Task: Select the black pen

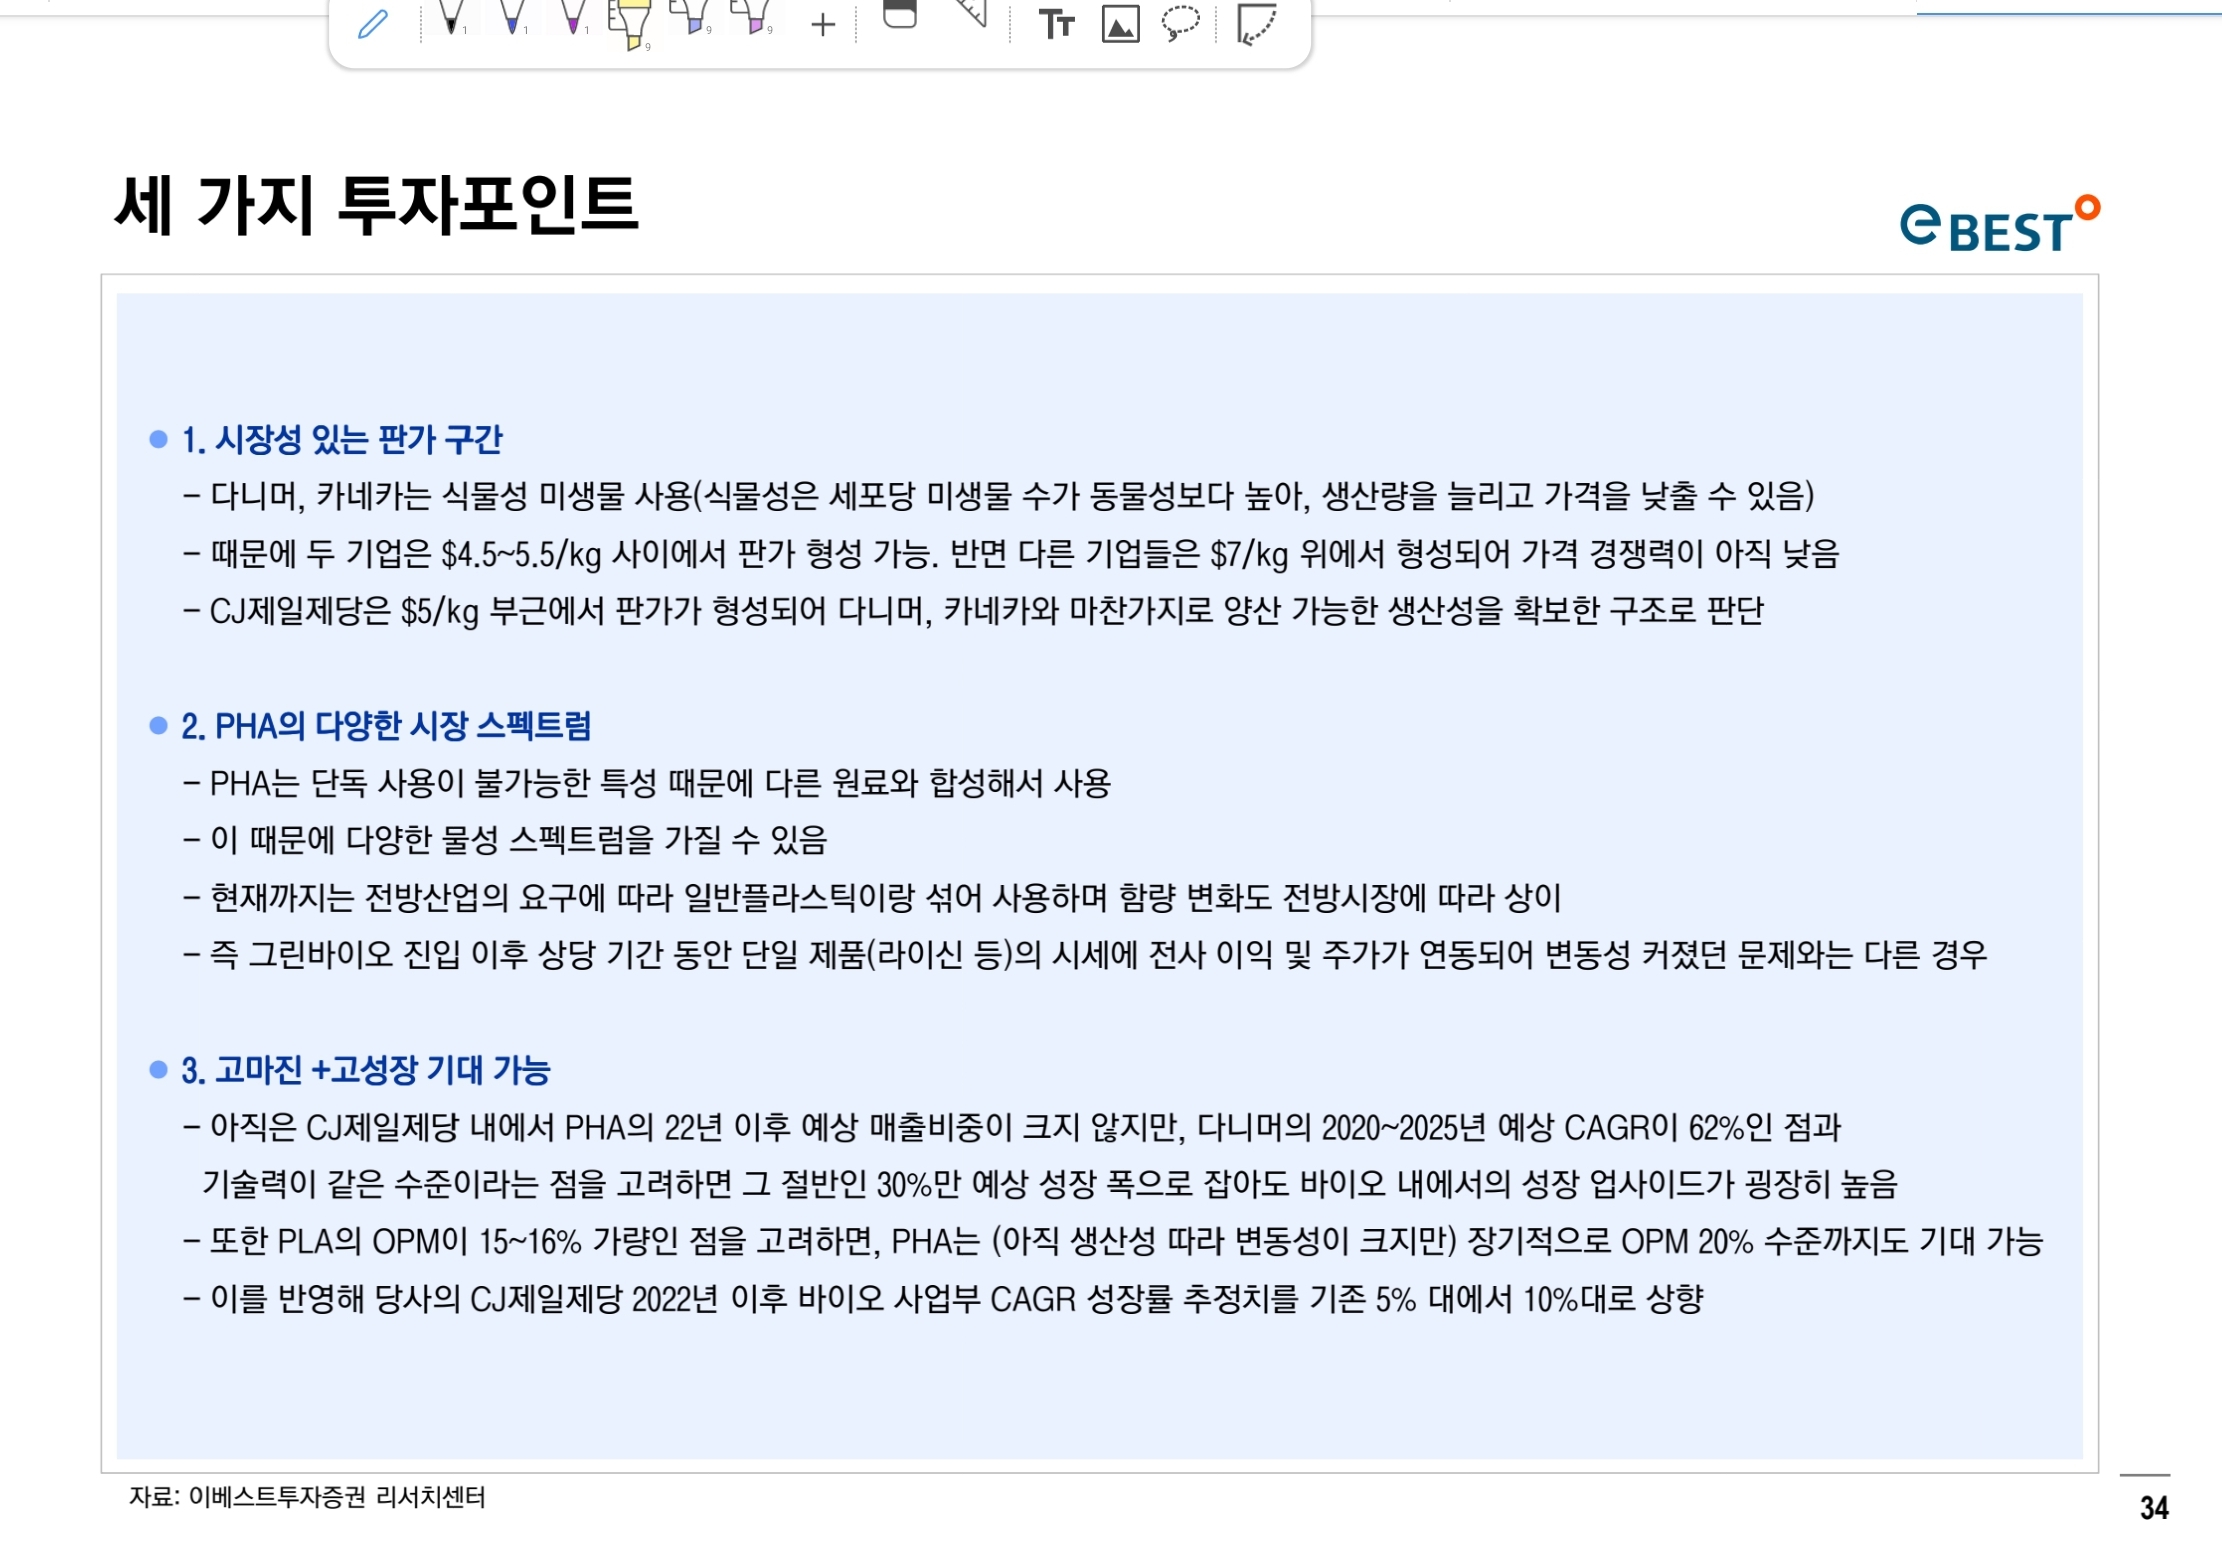Action: pyautogui.click(x=452, y=19)
